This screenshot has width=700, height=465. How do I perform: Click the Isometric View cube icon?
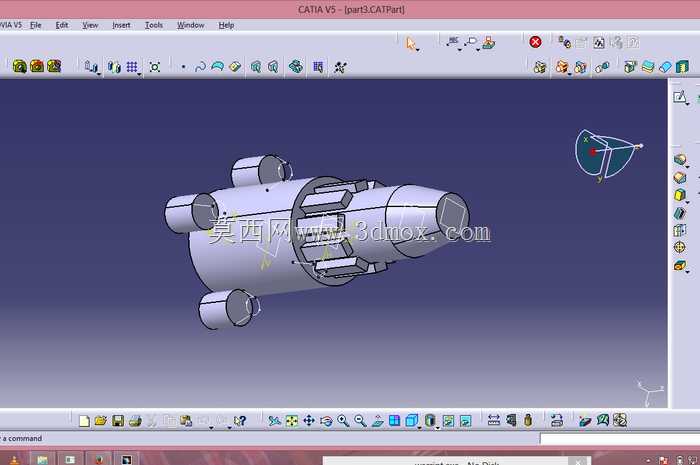pos(411,421)
